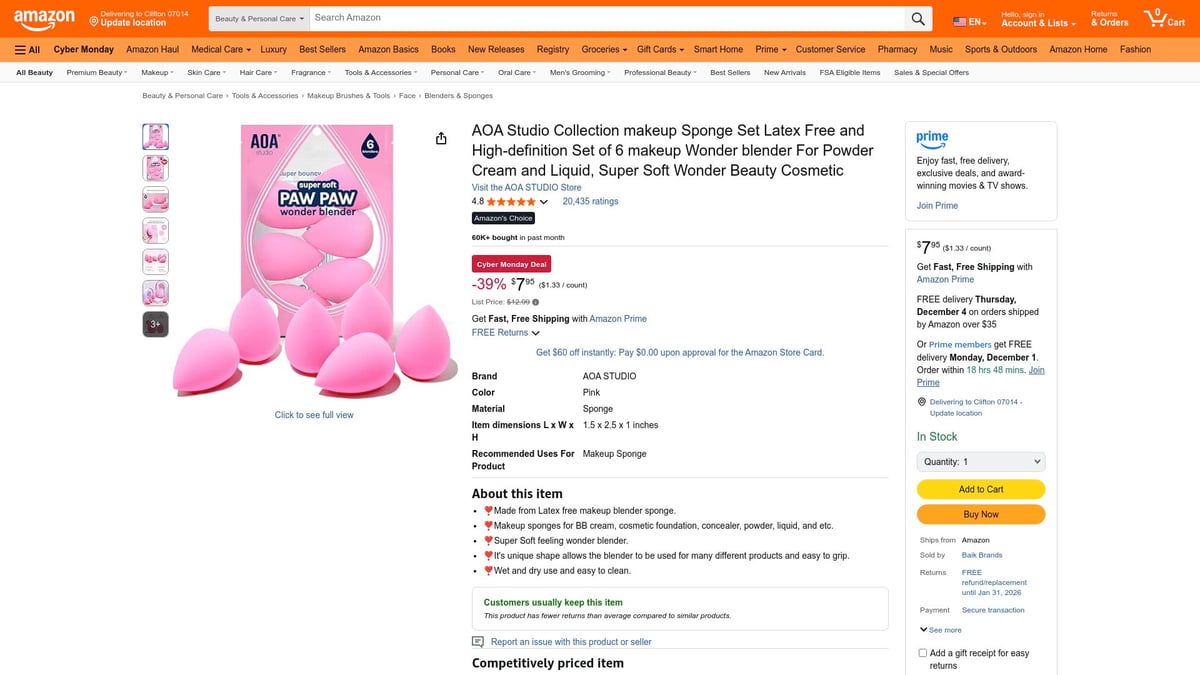Expand the FREE Returns chevron
The width and height of the screenshot is (1200, 675).
click(534, 333)
